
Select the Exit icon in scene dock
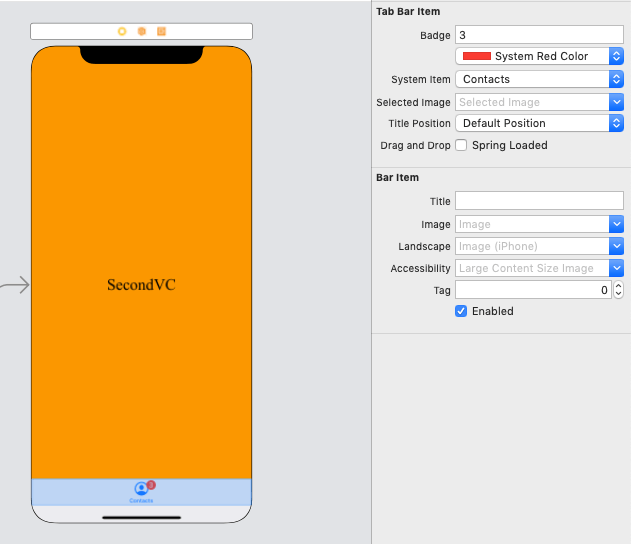pyautogui.click(x=161, y=31)
